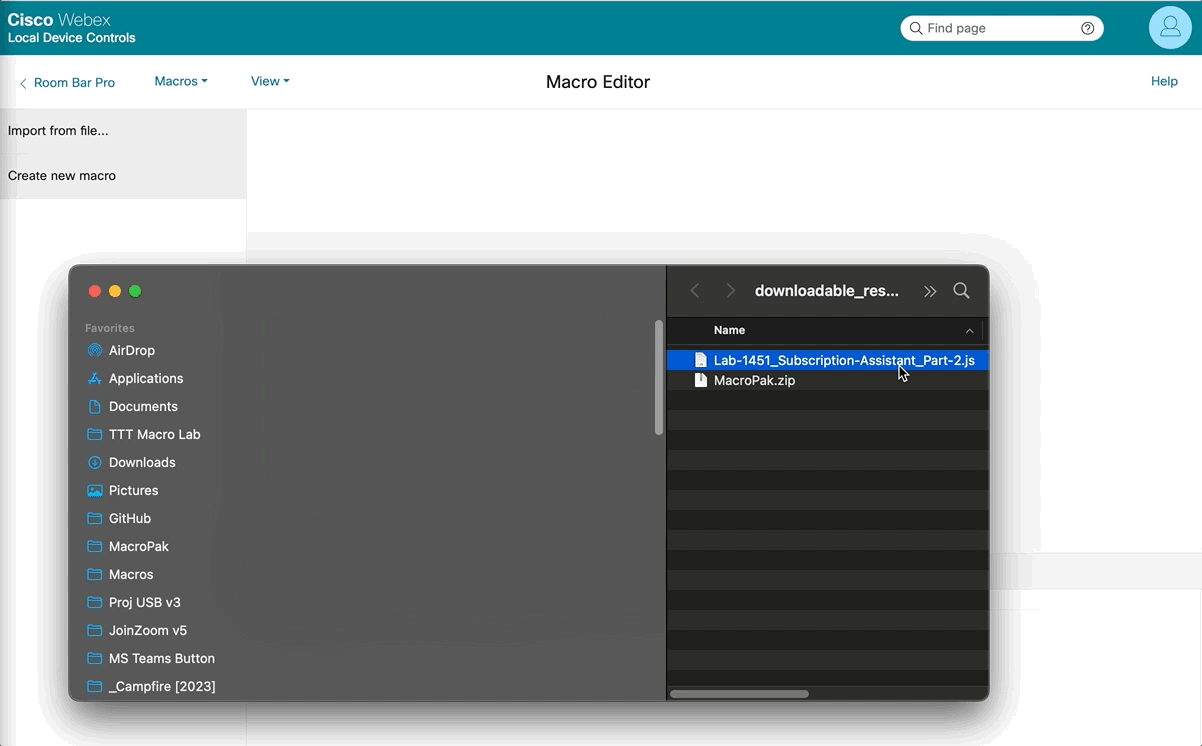Click the Find page search field

(995, 28)
